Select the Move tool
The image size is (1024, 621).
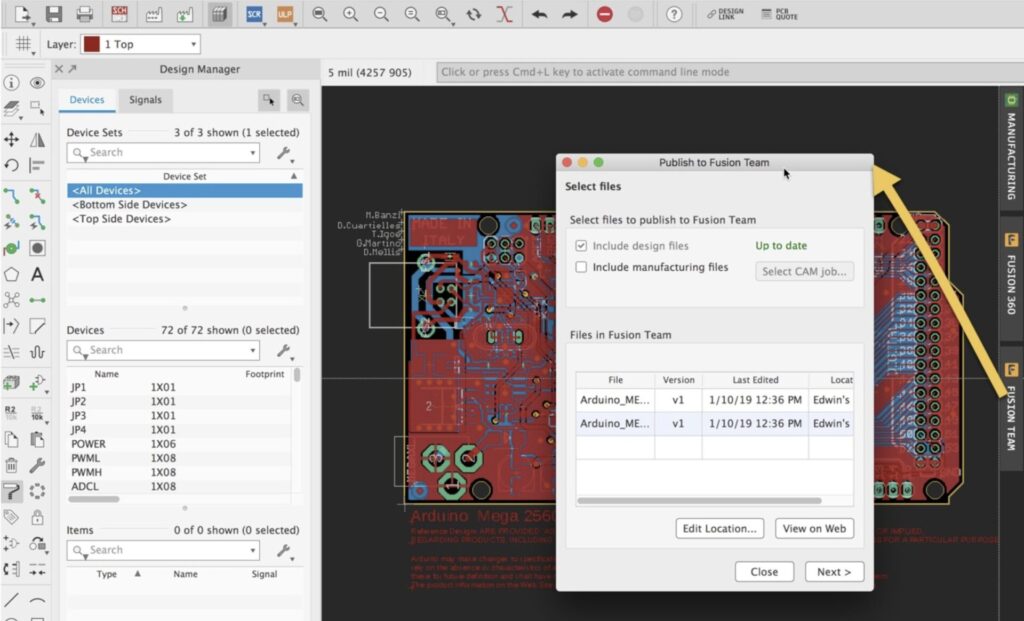click(12, 139)
